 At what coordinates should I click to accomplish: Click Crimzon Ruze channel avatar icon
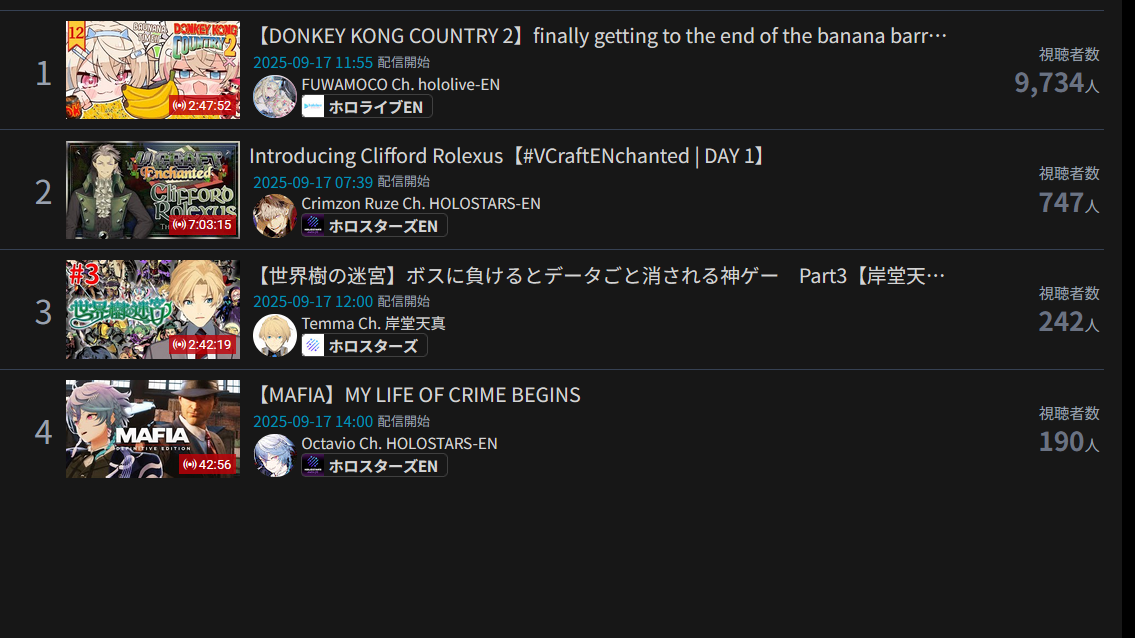[x=274, y=216]
